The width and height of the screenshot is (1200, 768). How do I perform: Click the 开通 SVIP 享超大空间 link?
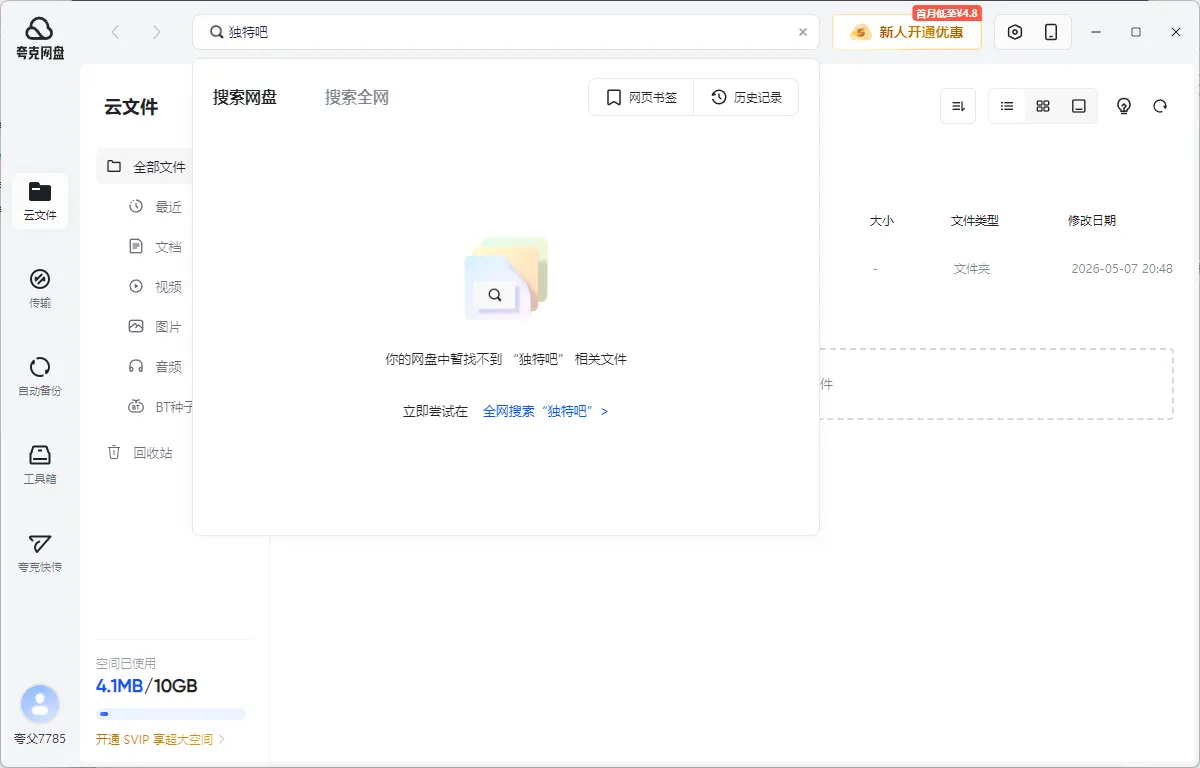click(160, 740)
